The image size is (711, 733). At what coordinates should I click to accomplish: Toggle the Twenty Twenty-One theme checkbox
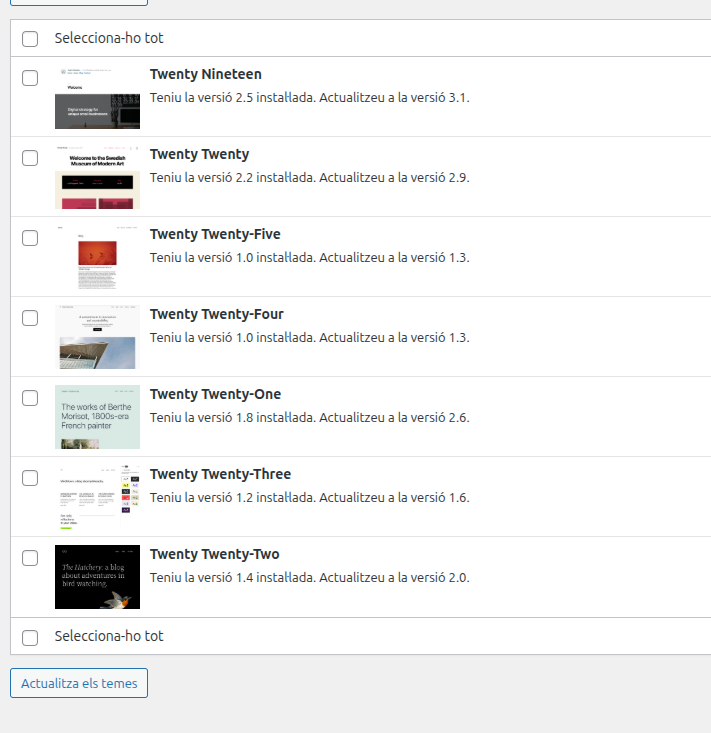pyautogui.click(x=30, y=398)
